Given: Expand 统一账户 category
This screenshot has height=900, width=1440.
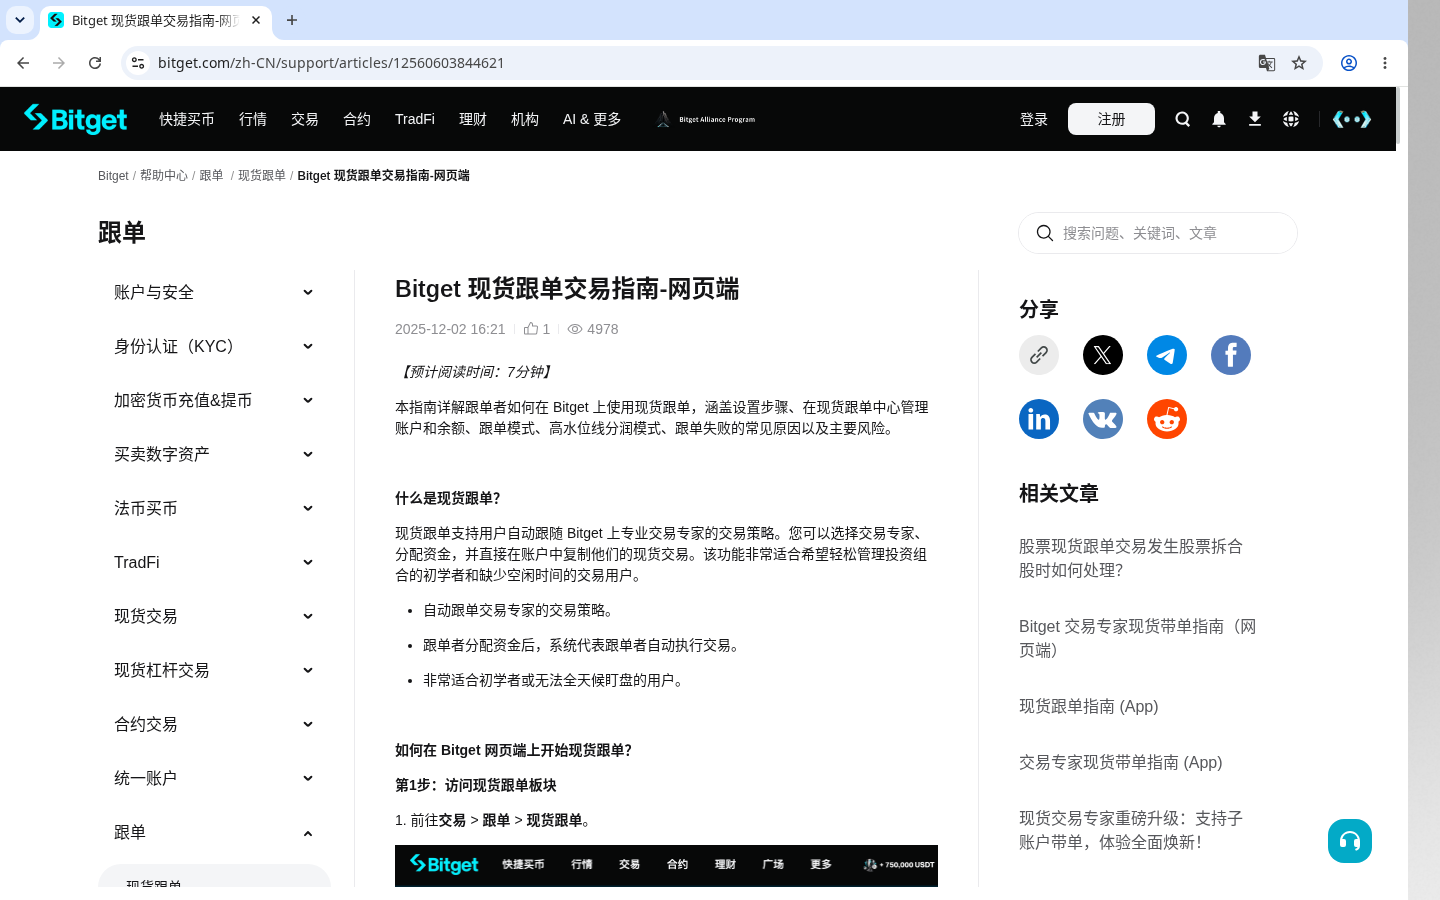Looking at the screenshot, I should click(x=214, y=778).
